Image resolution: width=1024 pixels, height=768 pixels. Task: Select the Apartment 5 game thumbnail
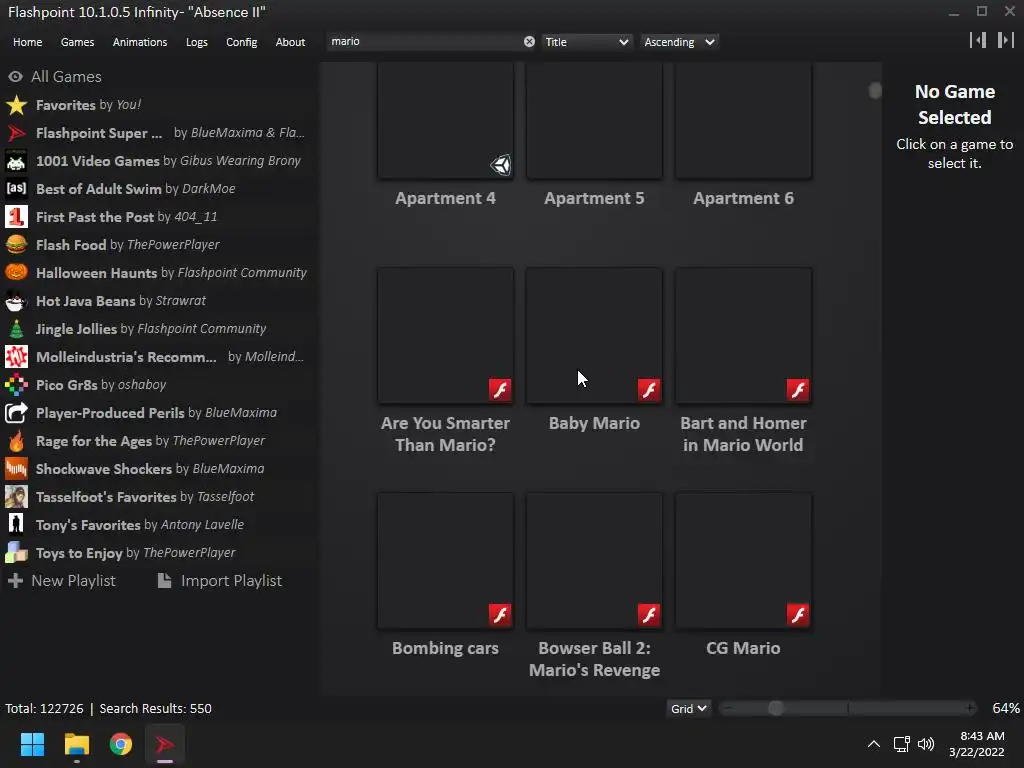[594, 121]
